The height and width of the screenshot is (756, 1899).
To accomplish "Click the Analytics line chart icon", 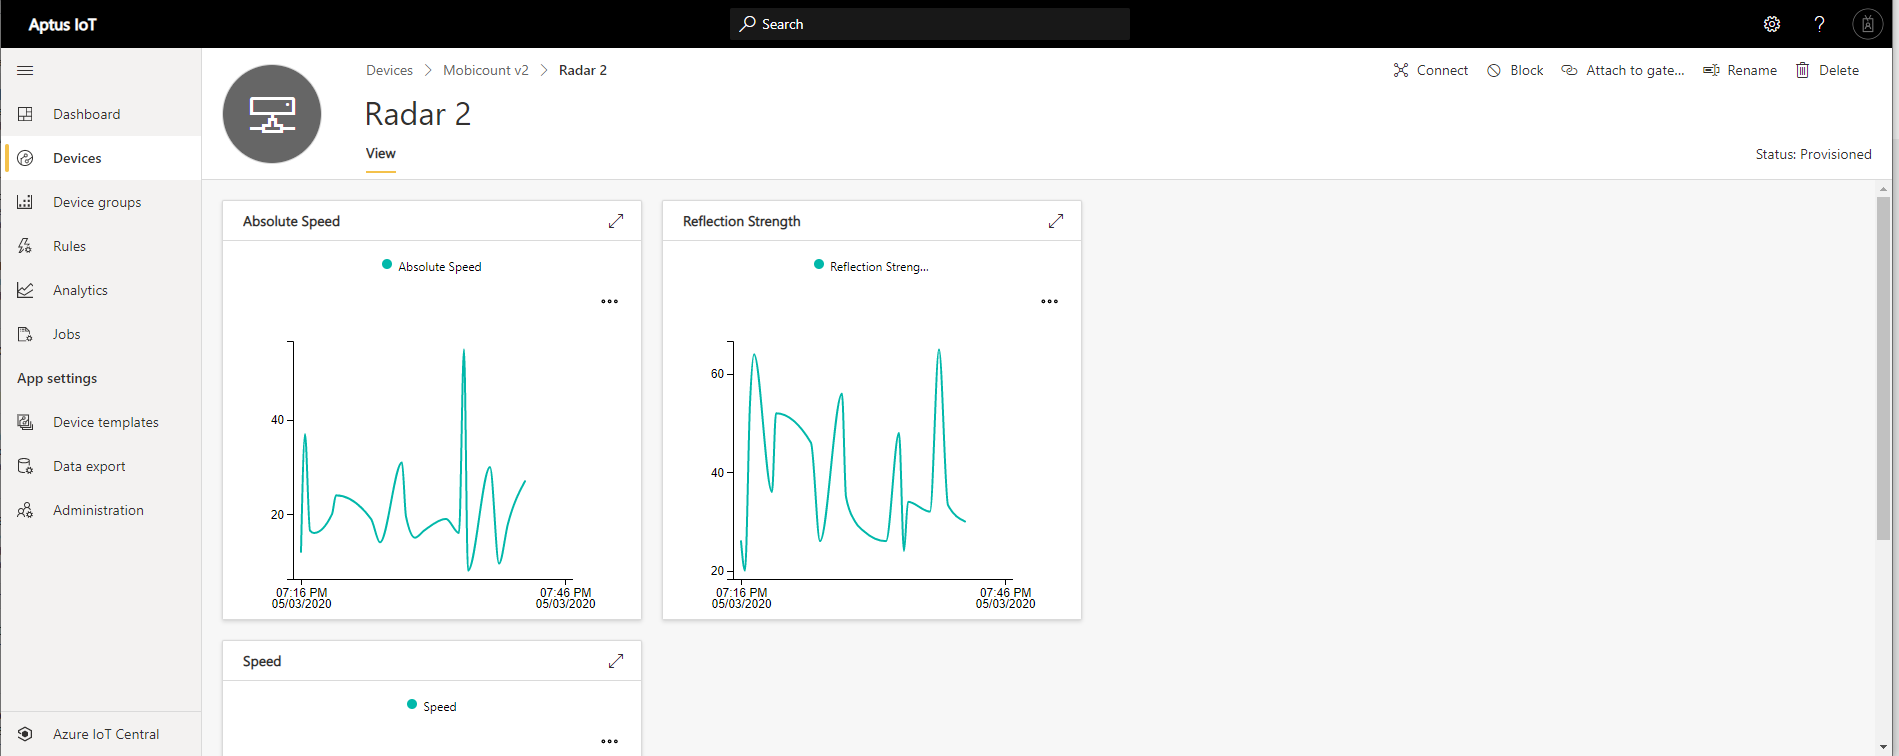I will (x=25, y=290).
